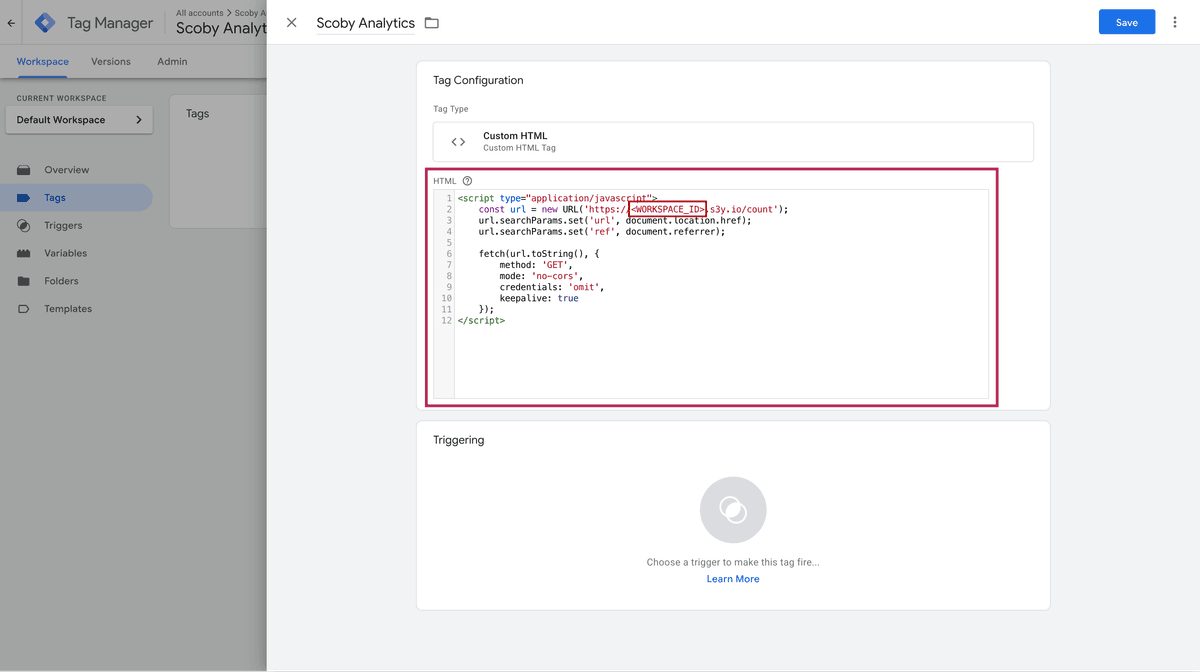Click inside the HTML code editor
The image size is (1200, 672).
(x=720, y=360)
